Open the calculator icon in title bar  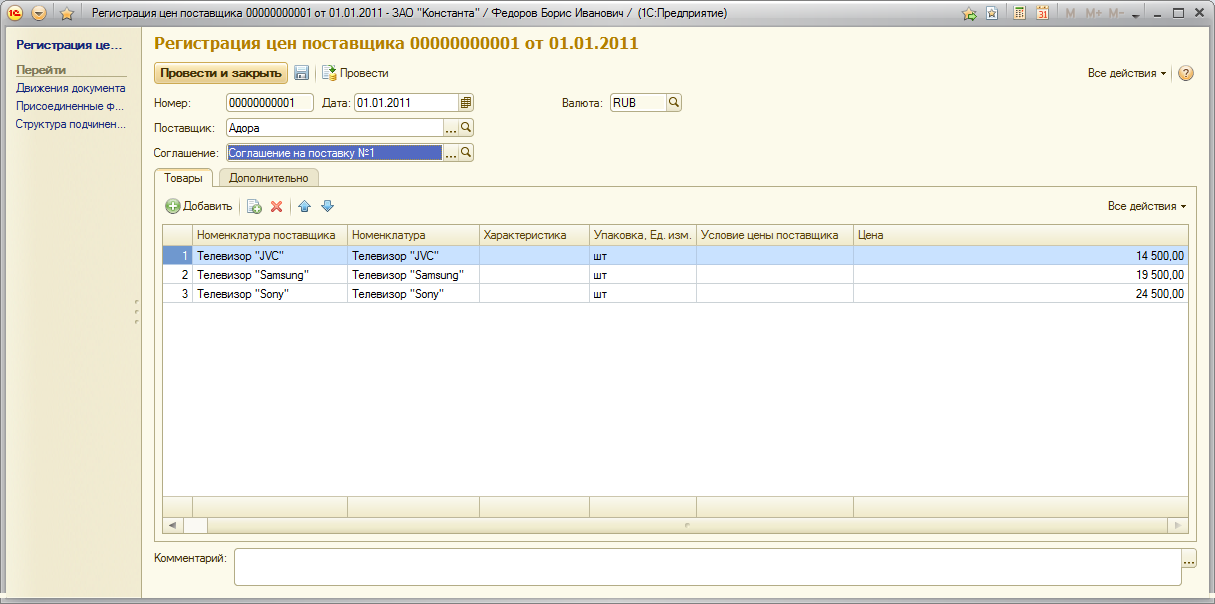pyautogui.click(x=1020, y=14)
